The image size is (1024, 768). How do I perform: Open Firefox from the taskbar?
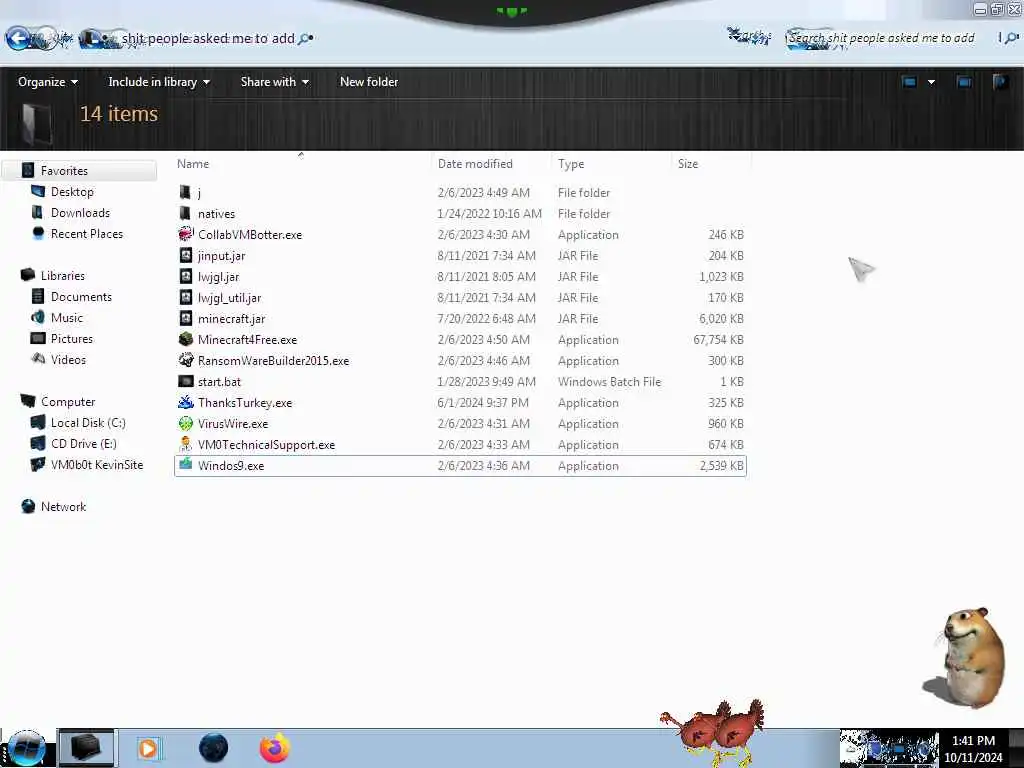click(275, 748)
